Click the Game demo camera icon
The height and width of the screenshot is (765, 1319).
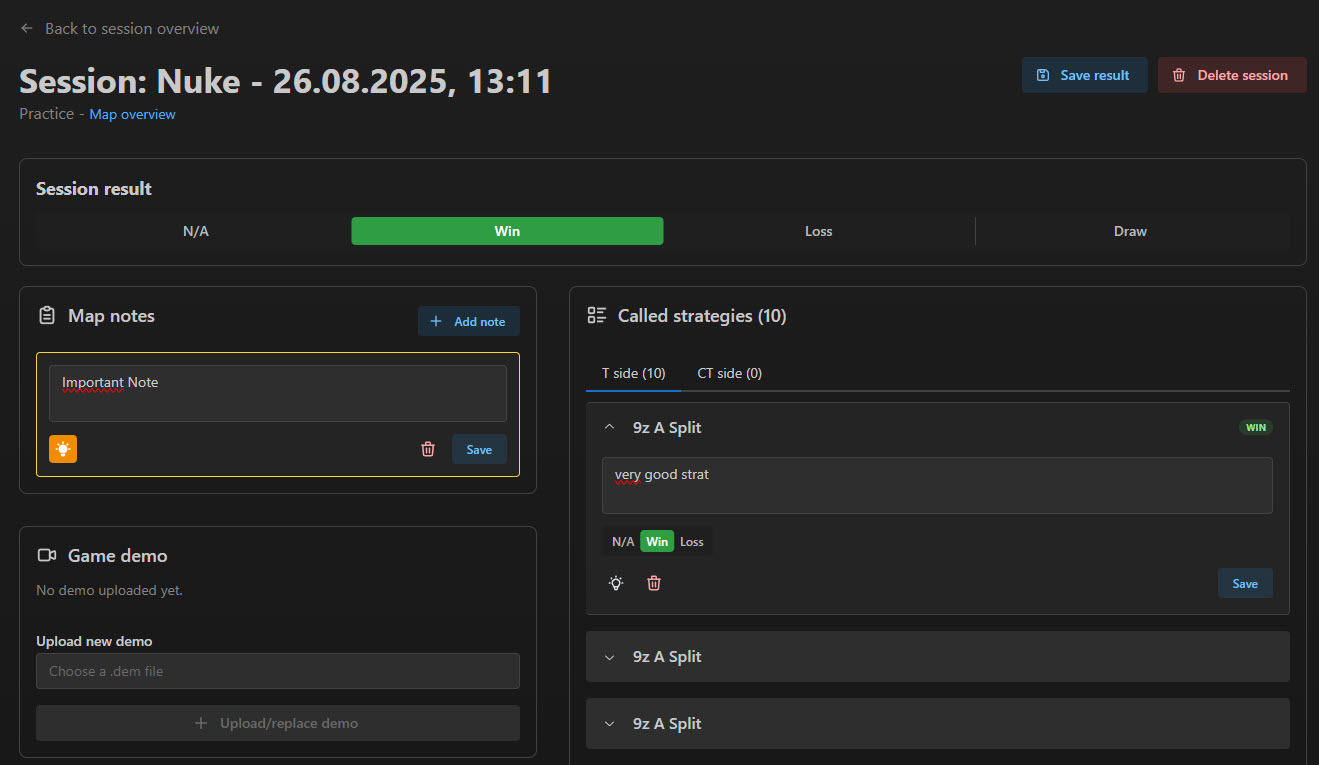pos(47,556)
